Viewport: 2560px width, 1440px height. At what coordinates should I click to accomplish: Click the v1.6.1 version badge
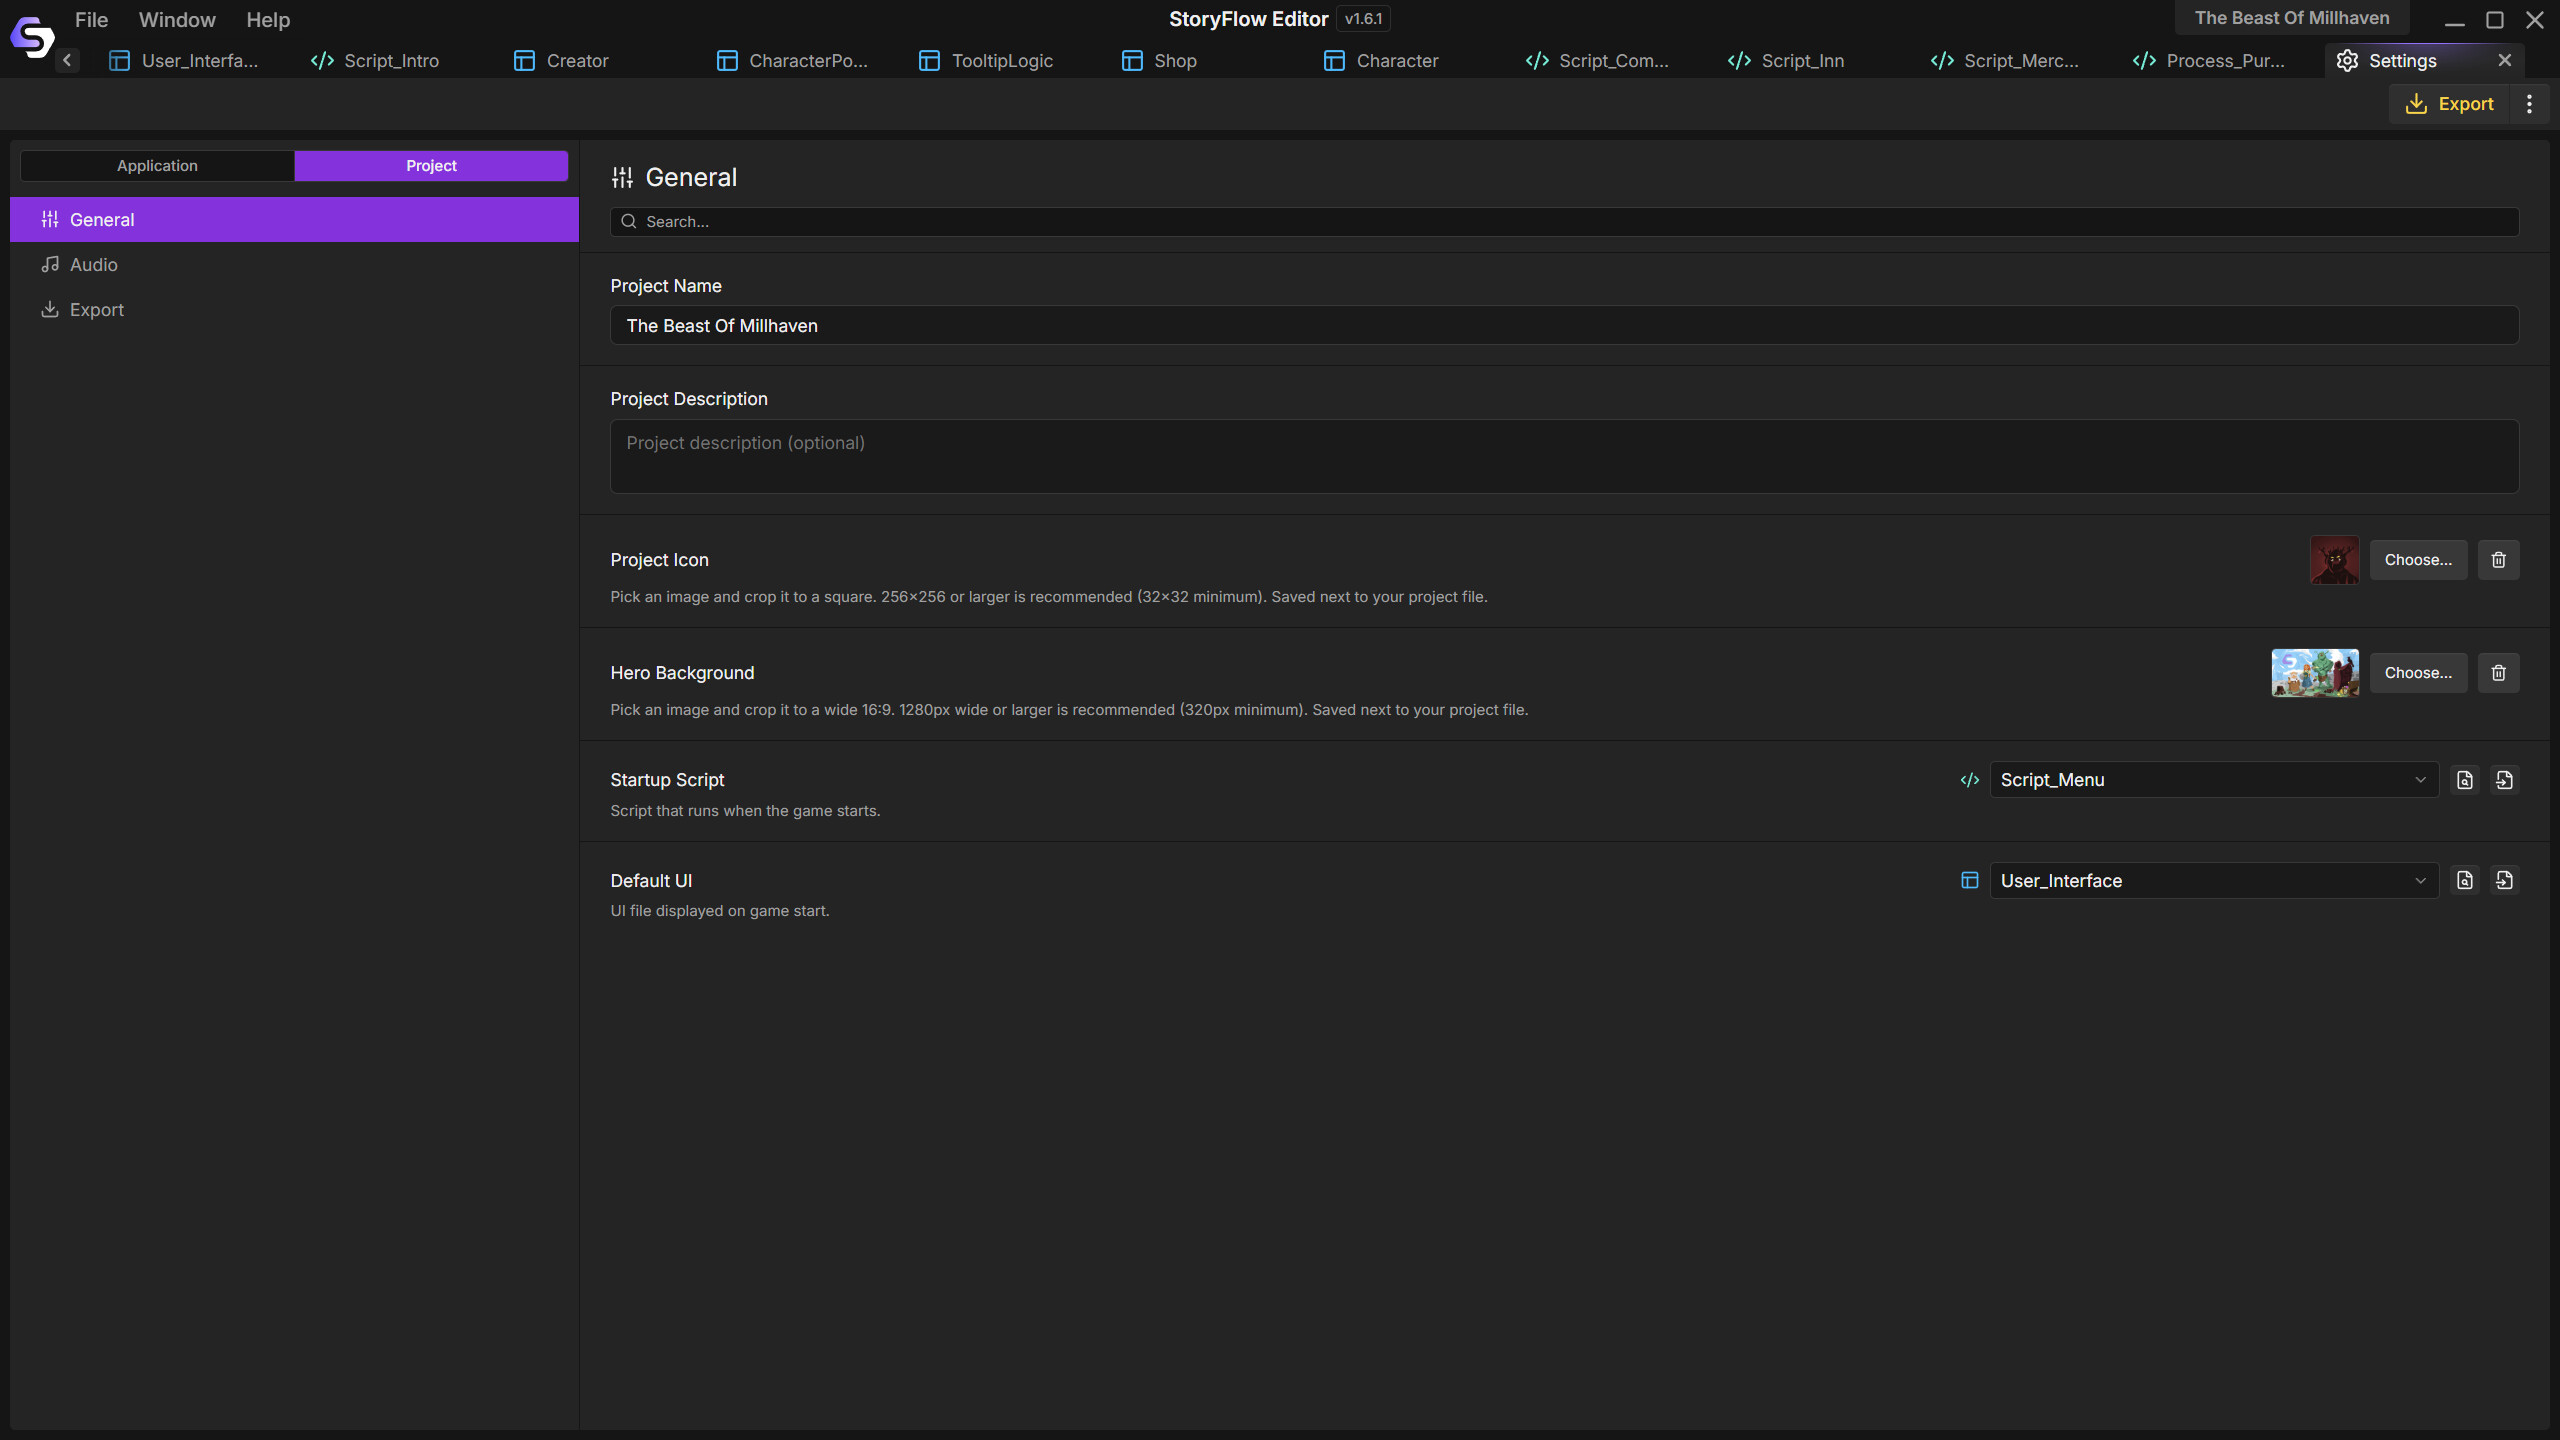pyautogui.click(x=1363, y=19)
